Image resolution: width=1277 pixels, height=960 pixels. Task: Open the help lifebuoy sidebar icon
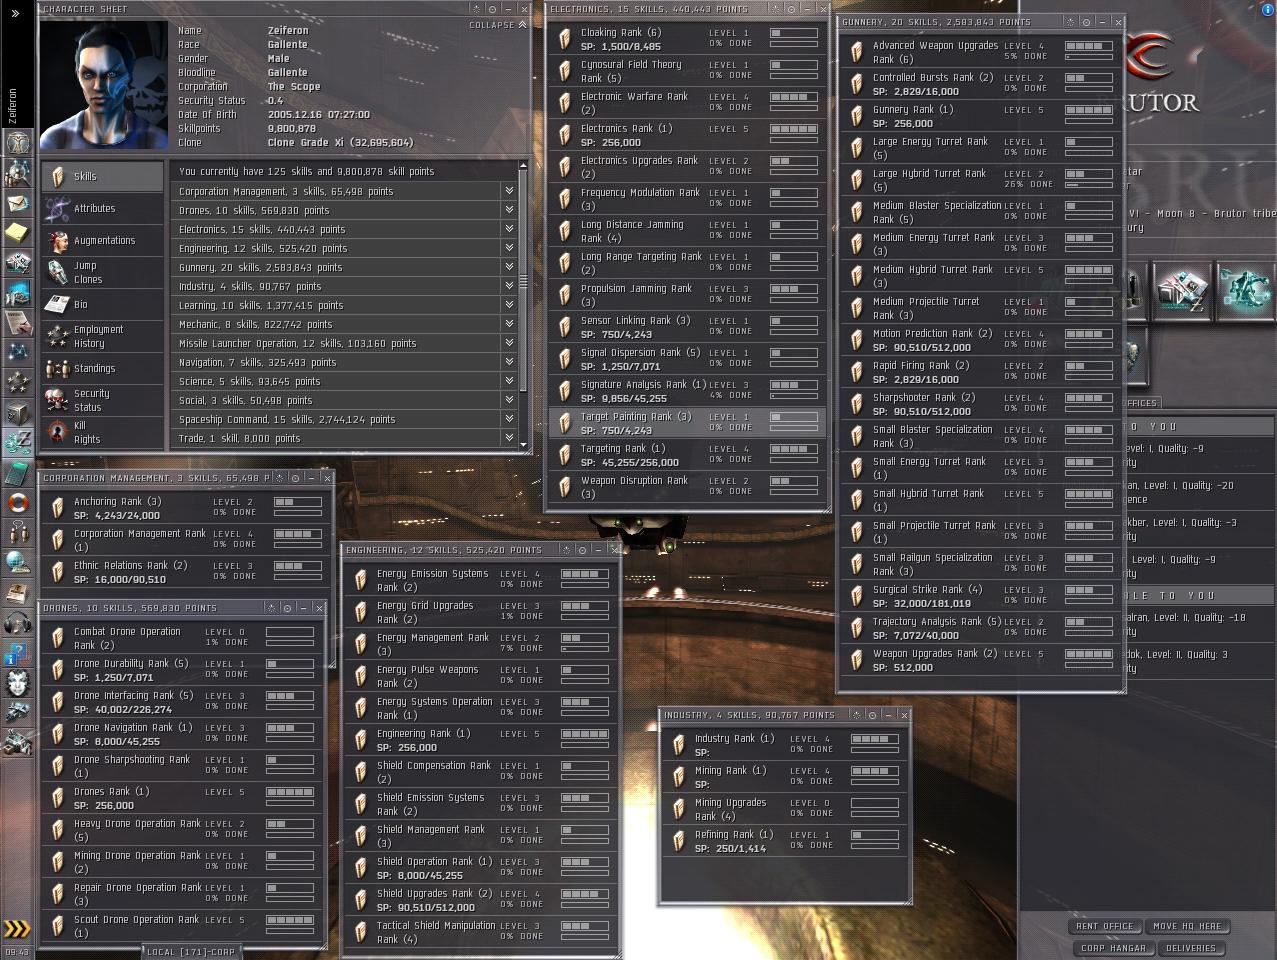click(17, 501)
